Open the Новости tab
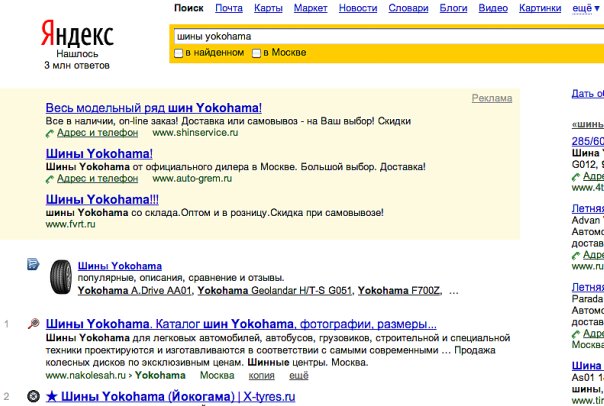This screenshot has height=406, width=604. [x=358, y=8]
